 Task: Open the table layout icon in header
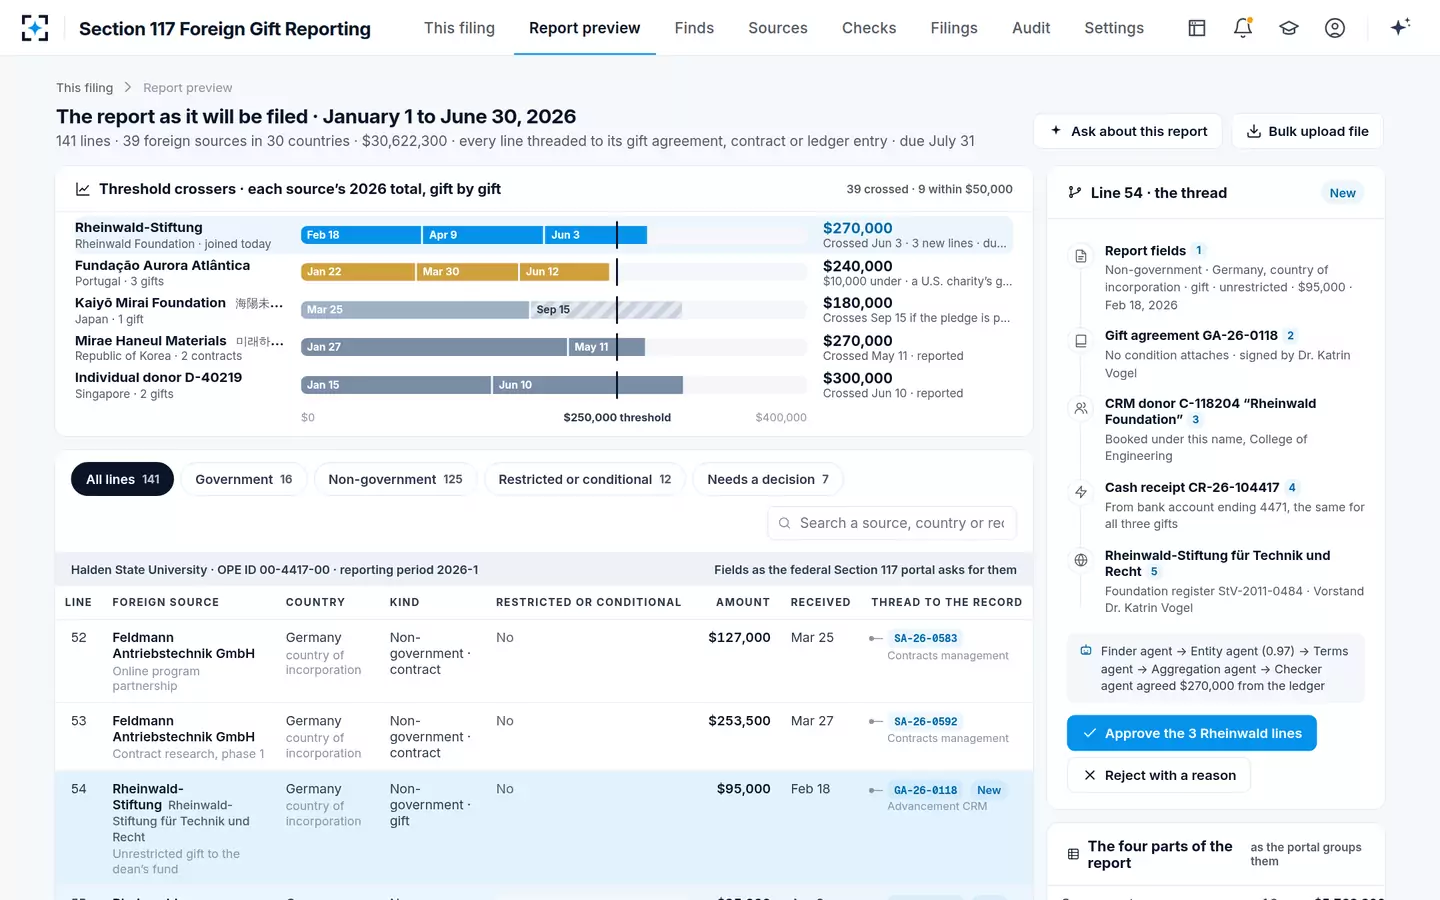point(1197,28)
